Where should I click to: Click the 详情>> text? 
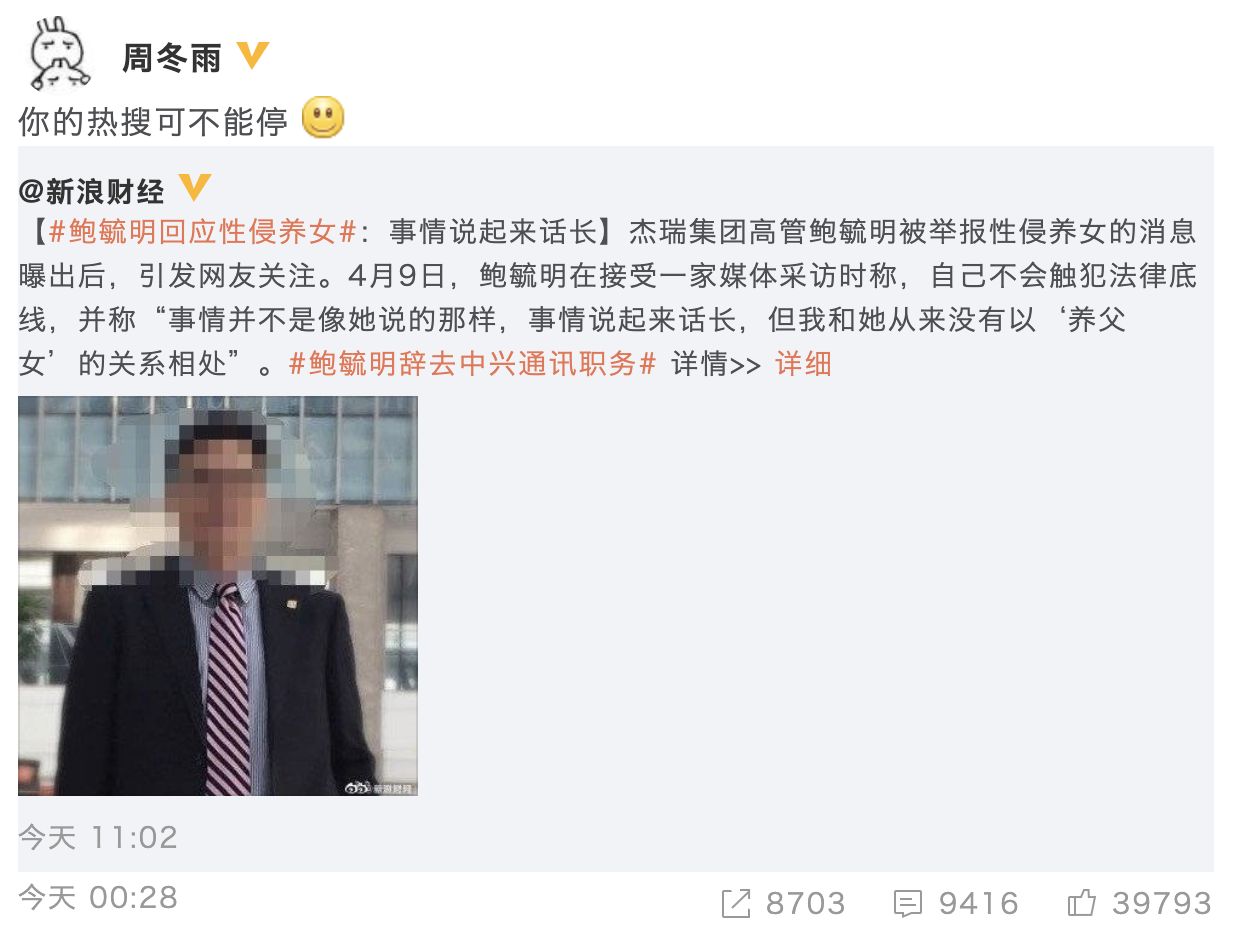(x=717, y=364)
